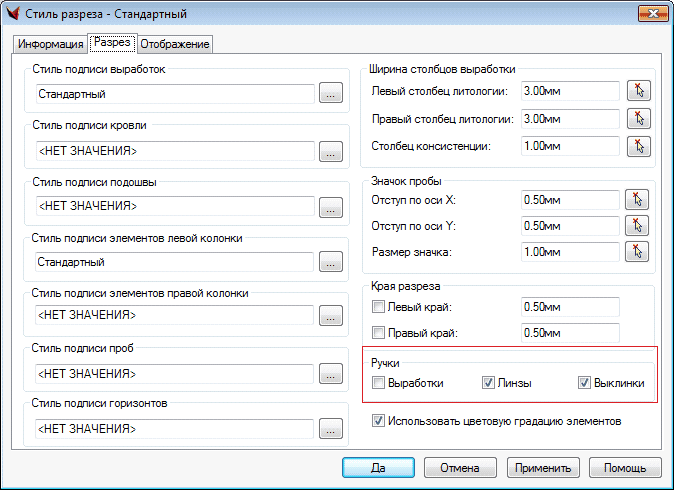Image resolution: width=674 pixels, height=490 pixels.
Task: Click pick icon for Отступ по оси X
Action: point(637,199)
